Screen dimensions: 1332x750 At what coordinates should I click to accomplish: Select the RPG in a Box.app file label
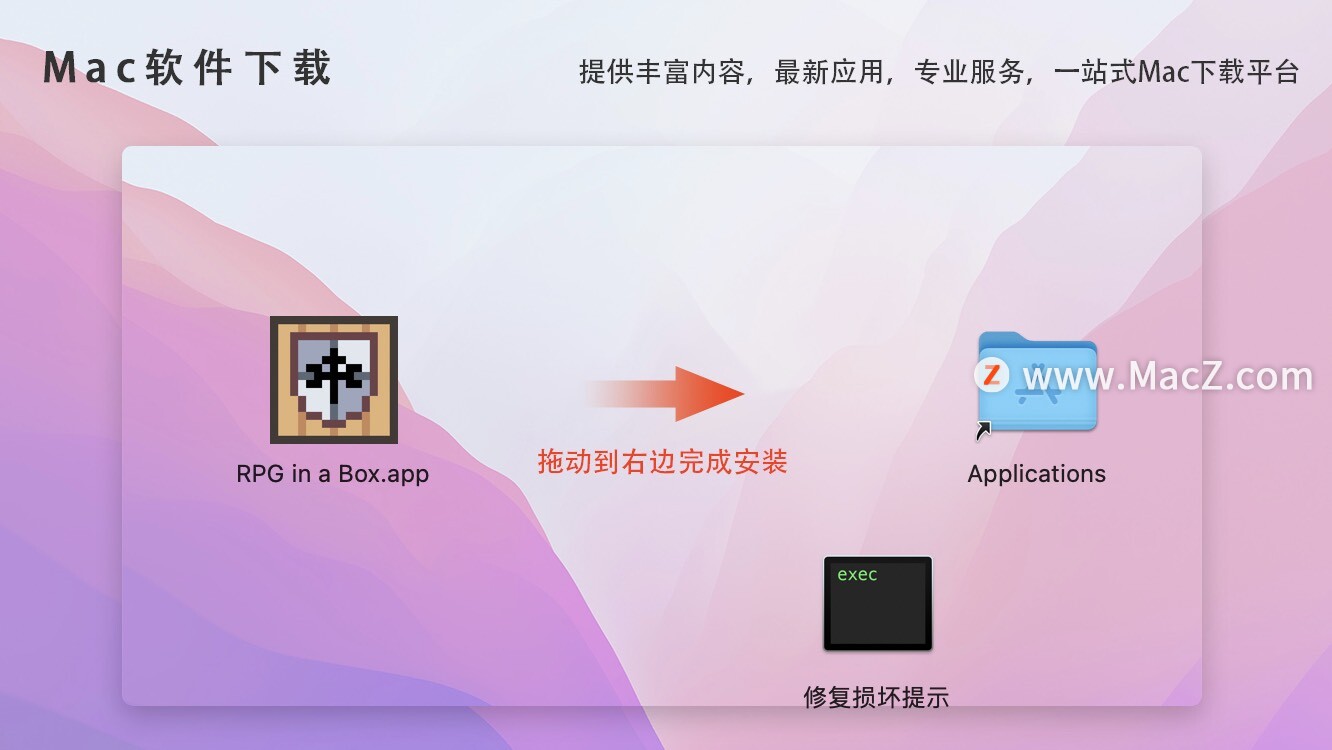pos(333,474)
